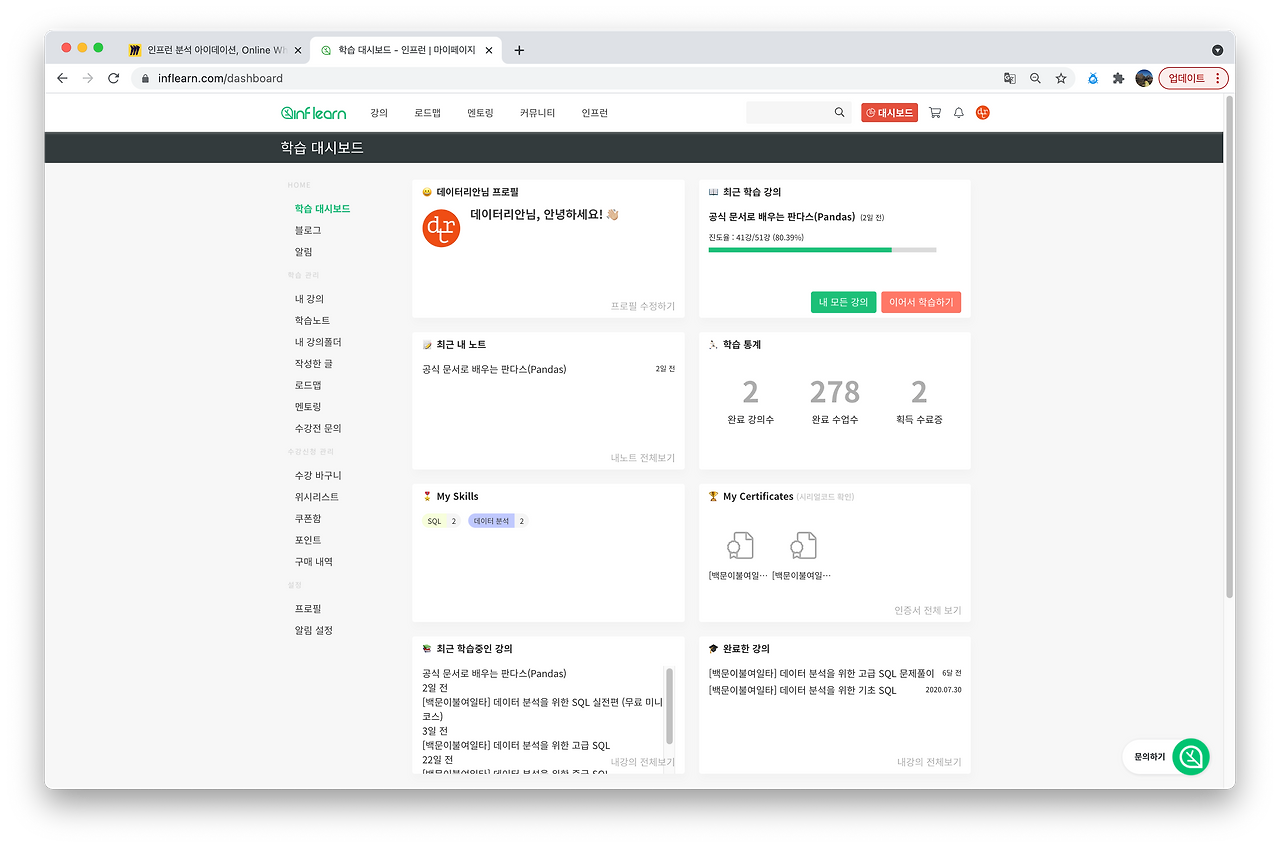
Task: Open 블로그 in the sidebar
Action: pos(308,230)
